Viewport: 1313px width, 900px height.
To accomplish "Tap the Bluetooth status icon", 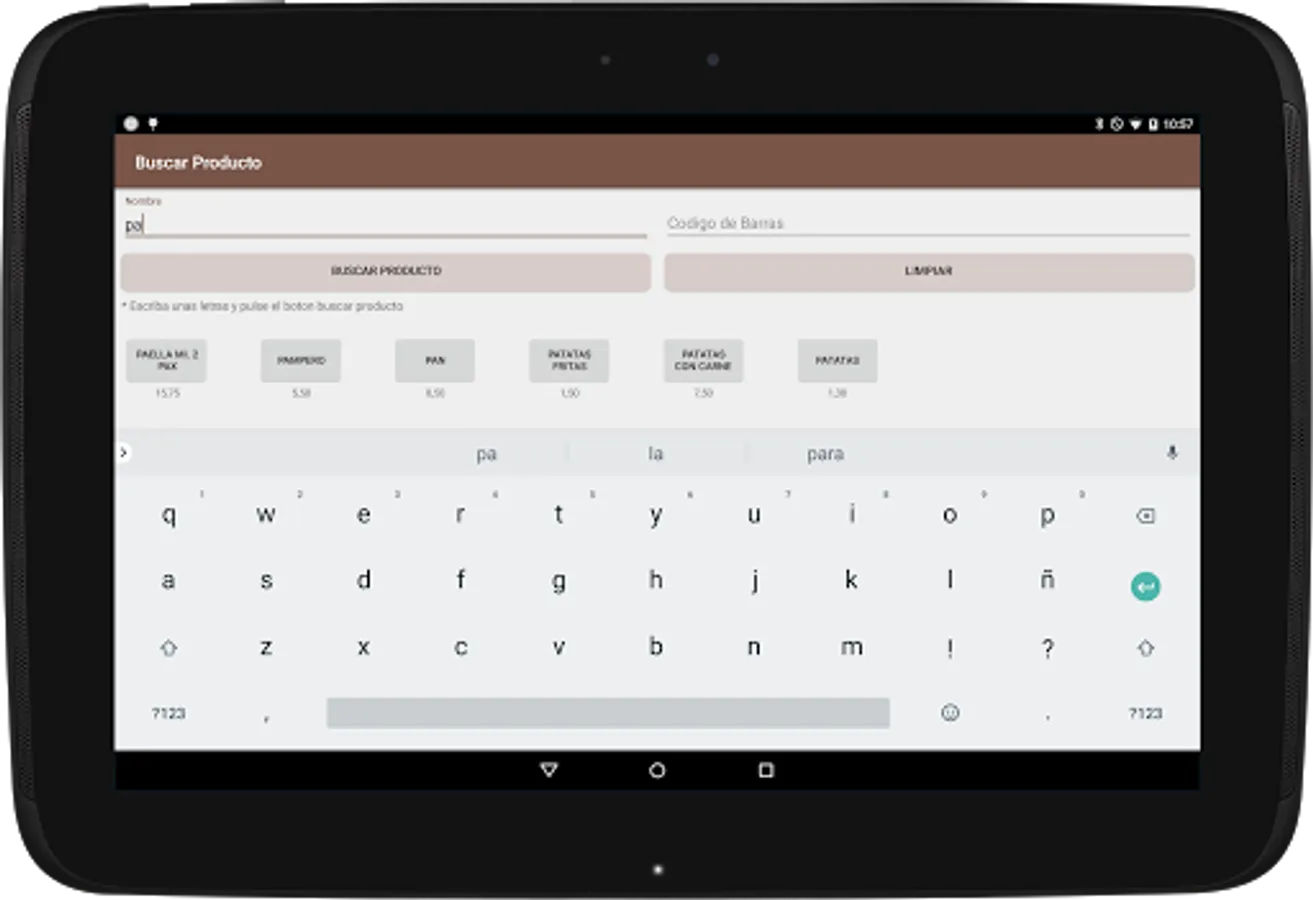I will coord(1099,124).
